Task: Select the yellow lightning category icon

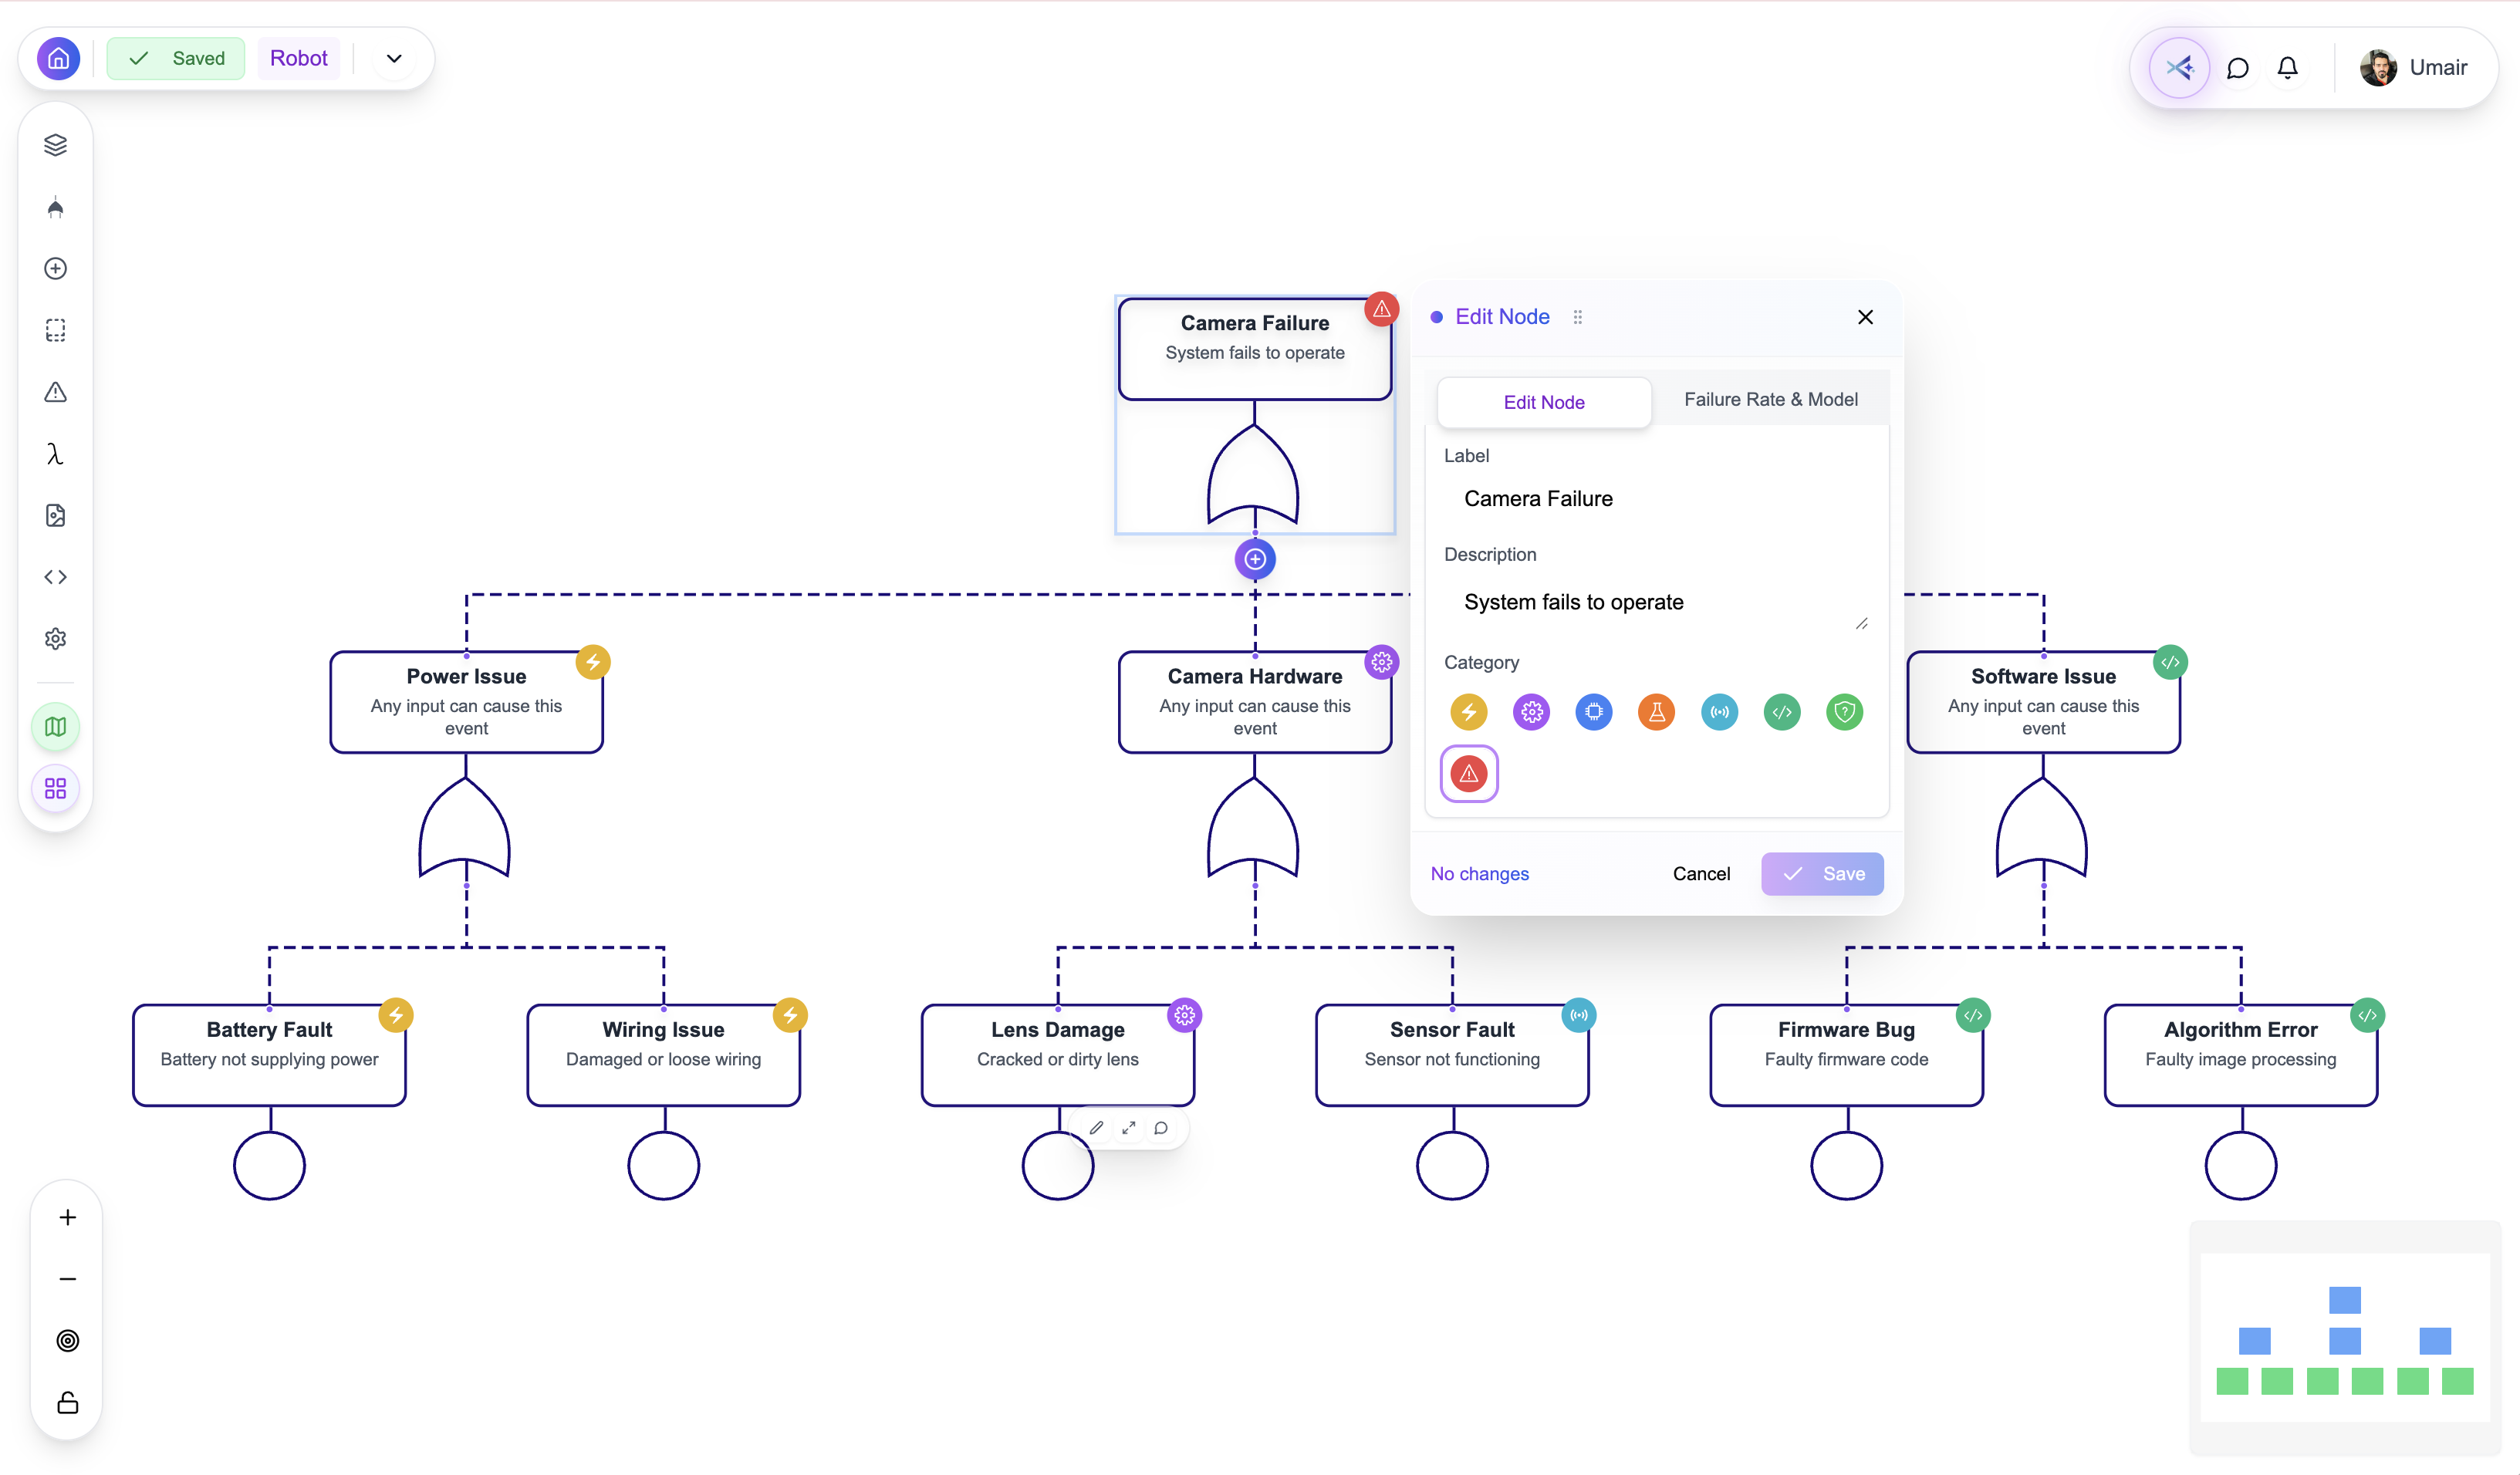Action: click(x=1468, y=712)
